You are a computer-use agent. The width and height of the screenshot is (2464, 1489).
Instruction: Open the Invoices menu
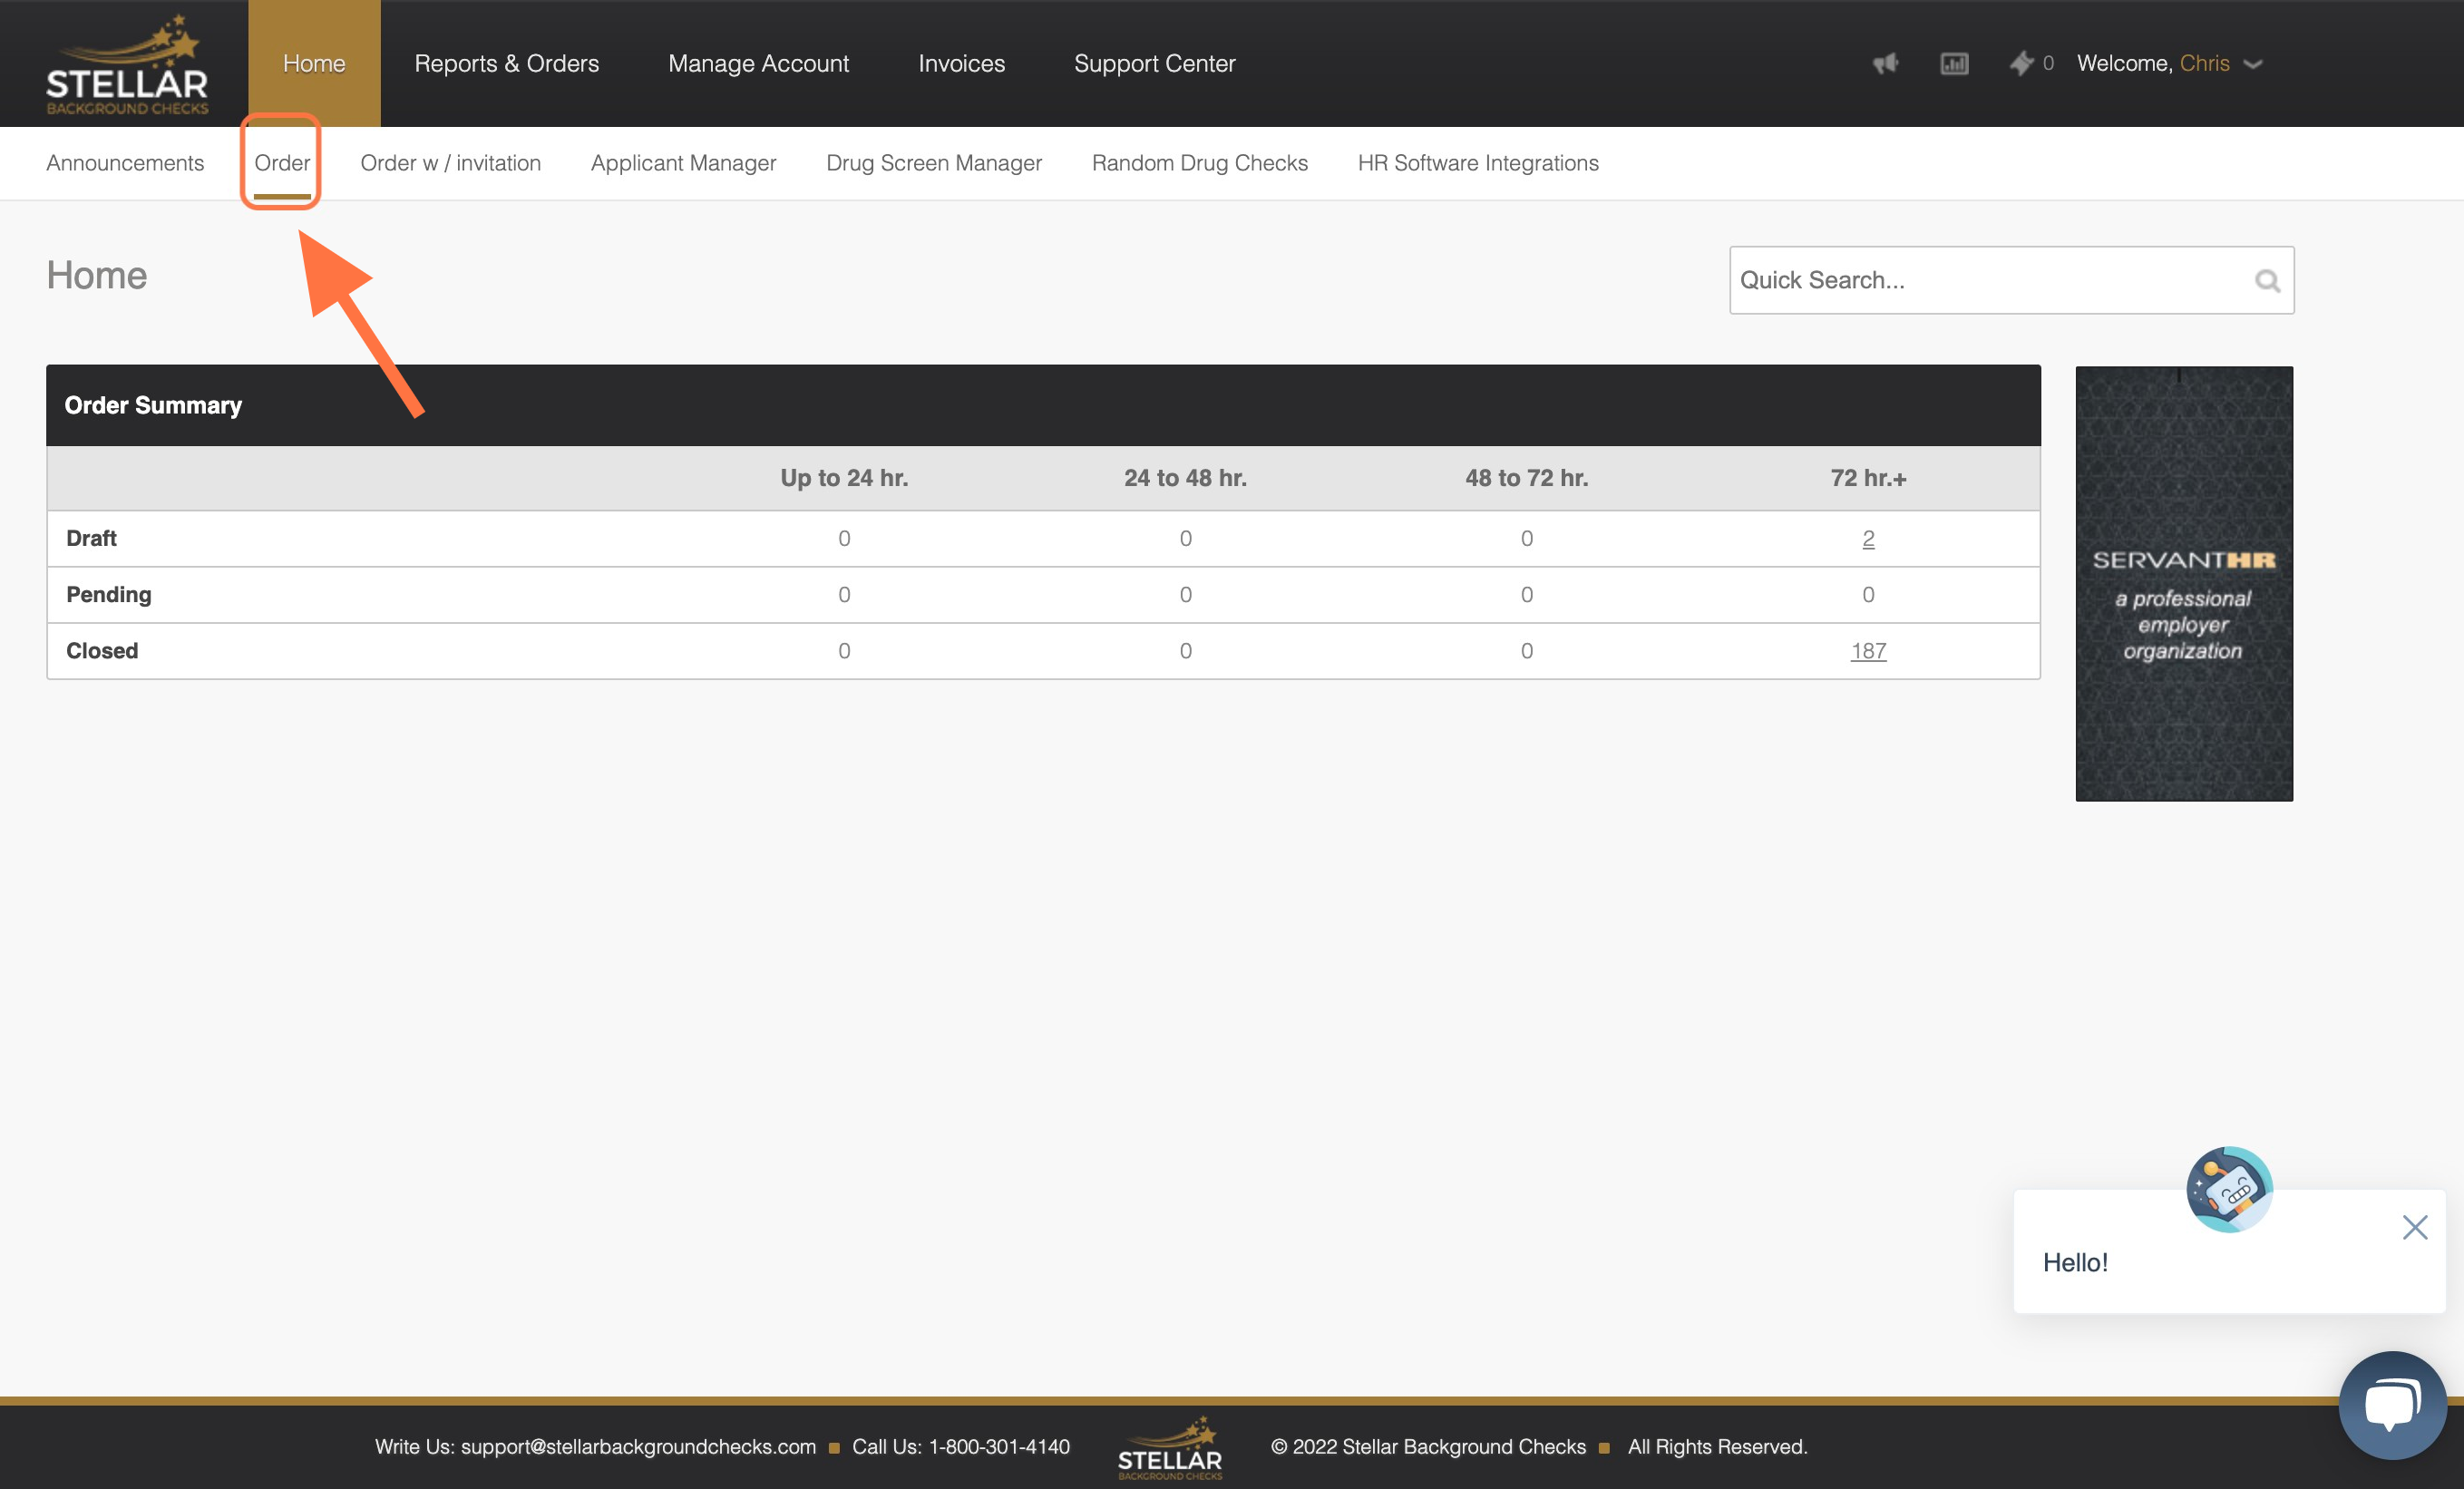click(x=961, y=64)
